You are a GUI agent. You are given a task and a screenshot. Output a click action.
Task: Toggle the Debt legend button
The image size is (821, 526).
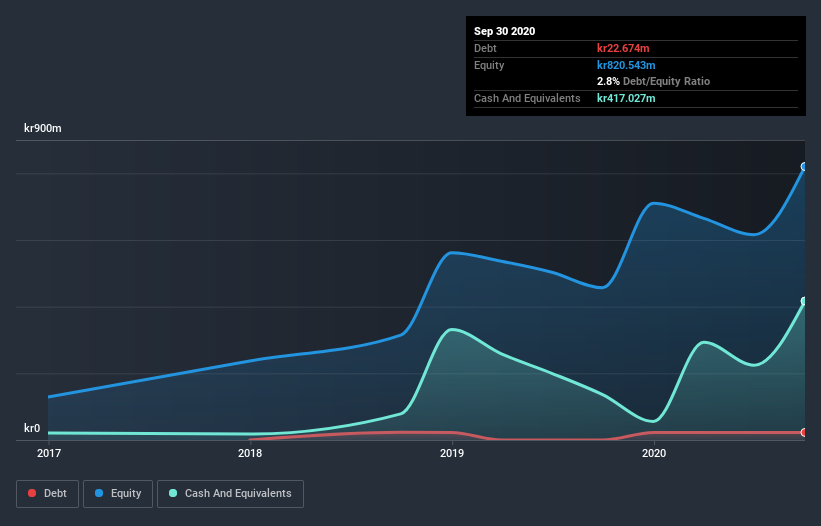click(47, 494)
